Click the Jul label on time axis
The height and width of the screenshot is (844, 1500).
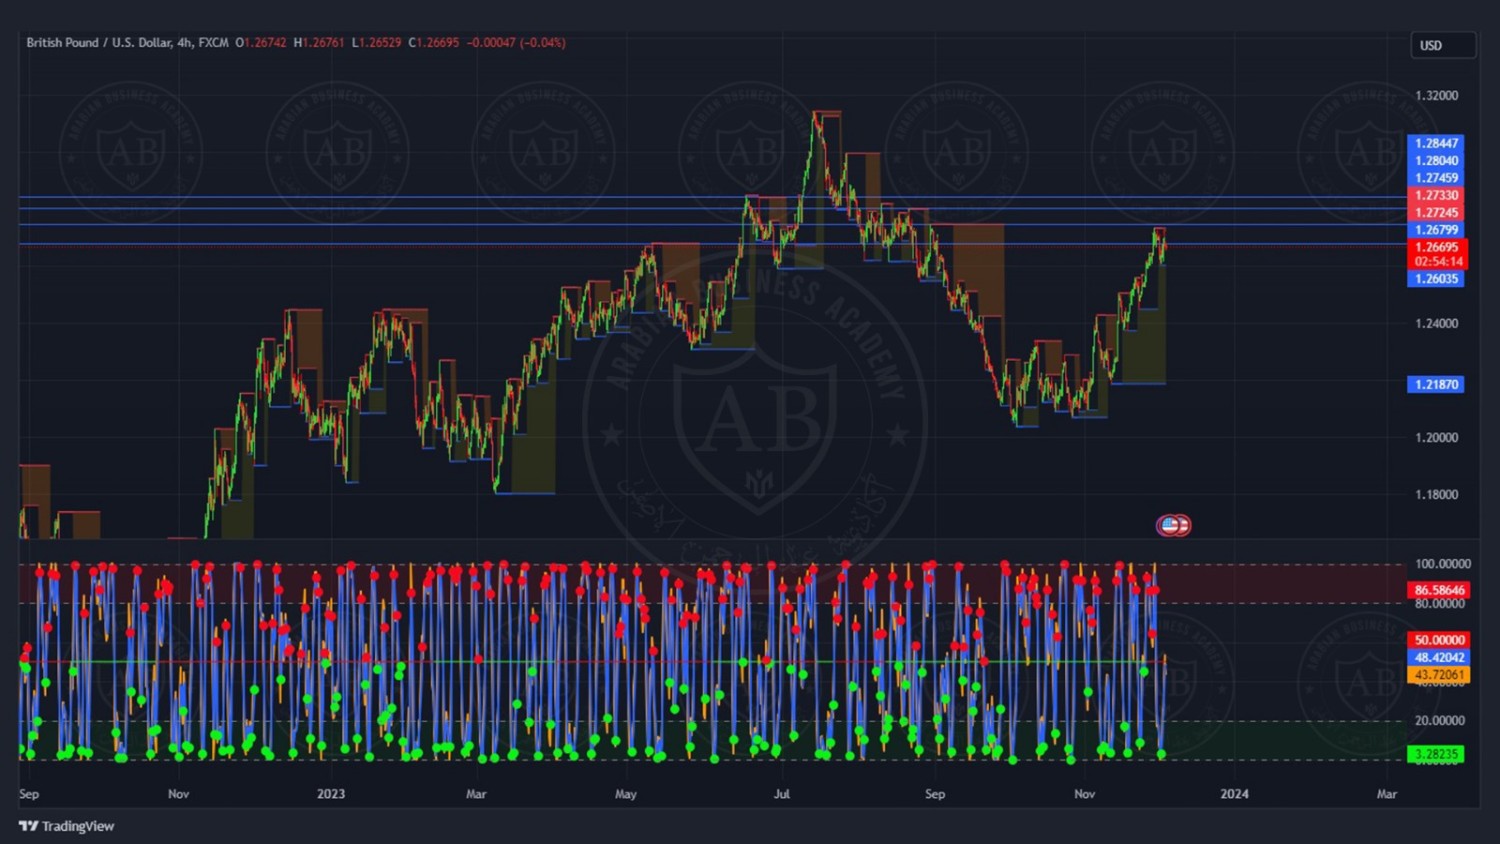pyautogui.click(x=781, y=794)
